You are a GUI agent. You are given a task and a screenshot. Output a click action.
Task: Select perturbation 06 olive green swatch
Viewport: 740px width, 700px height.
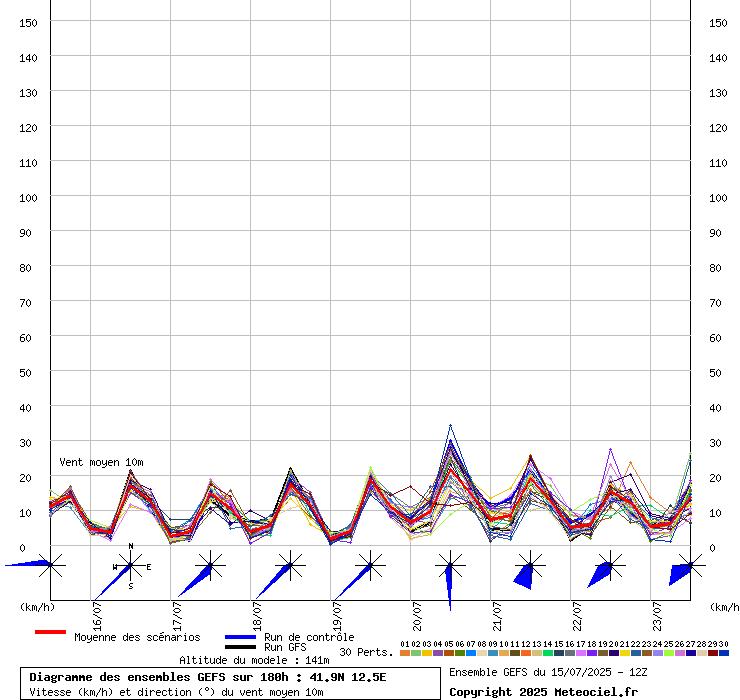[460, 653]
